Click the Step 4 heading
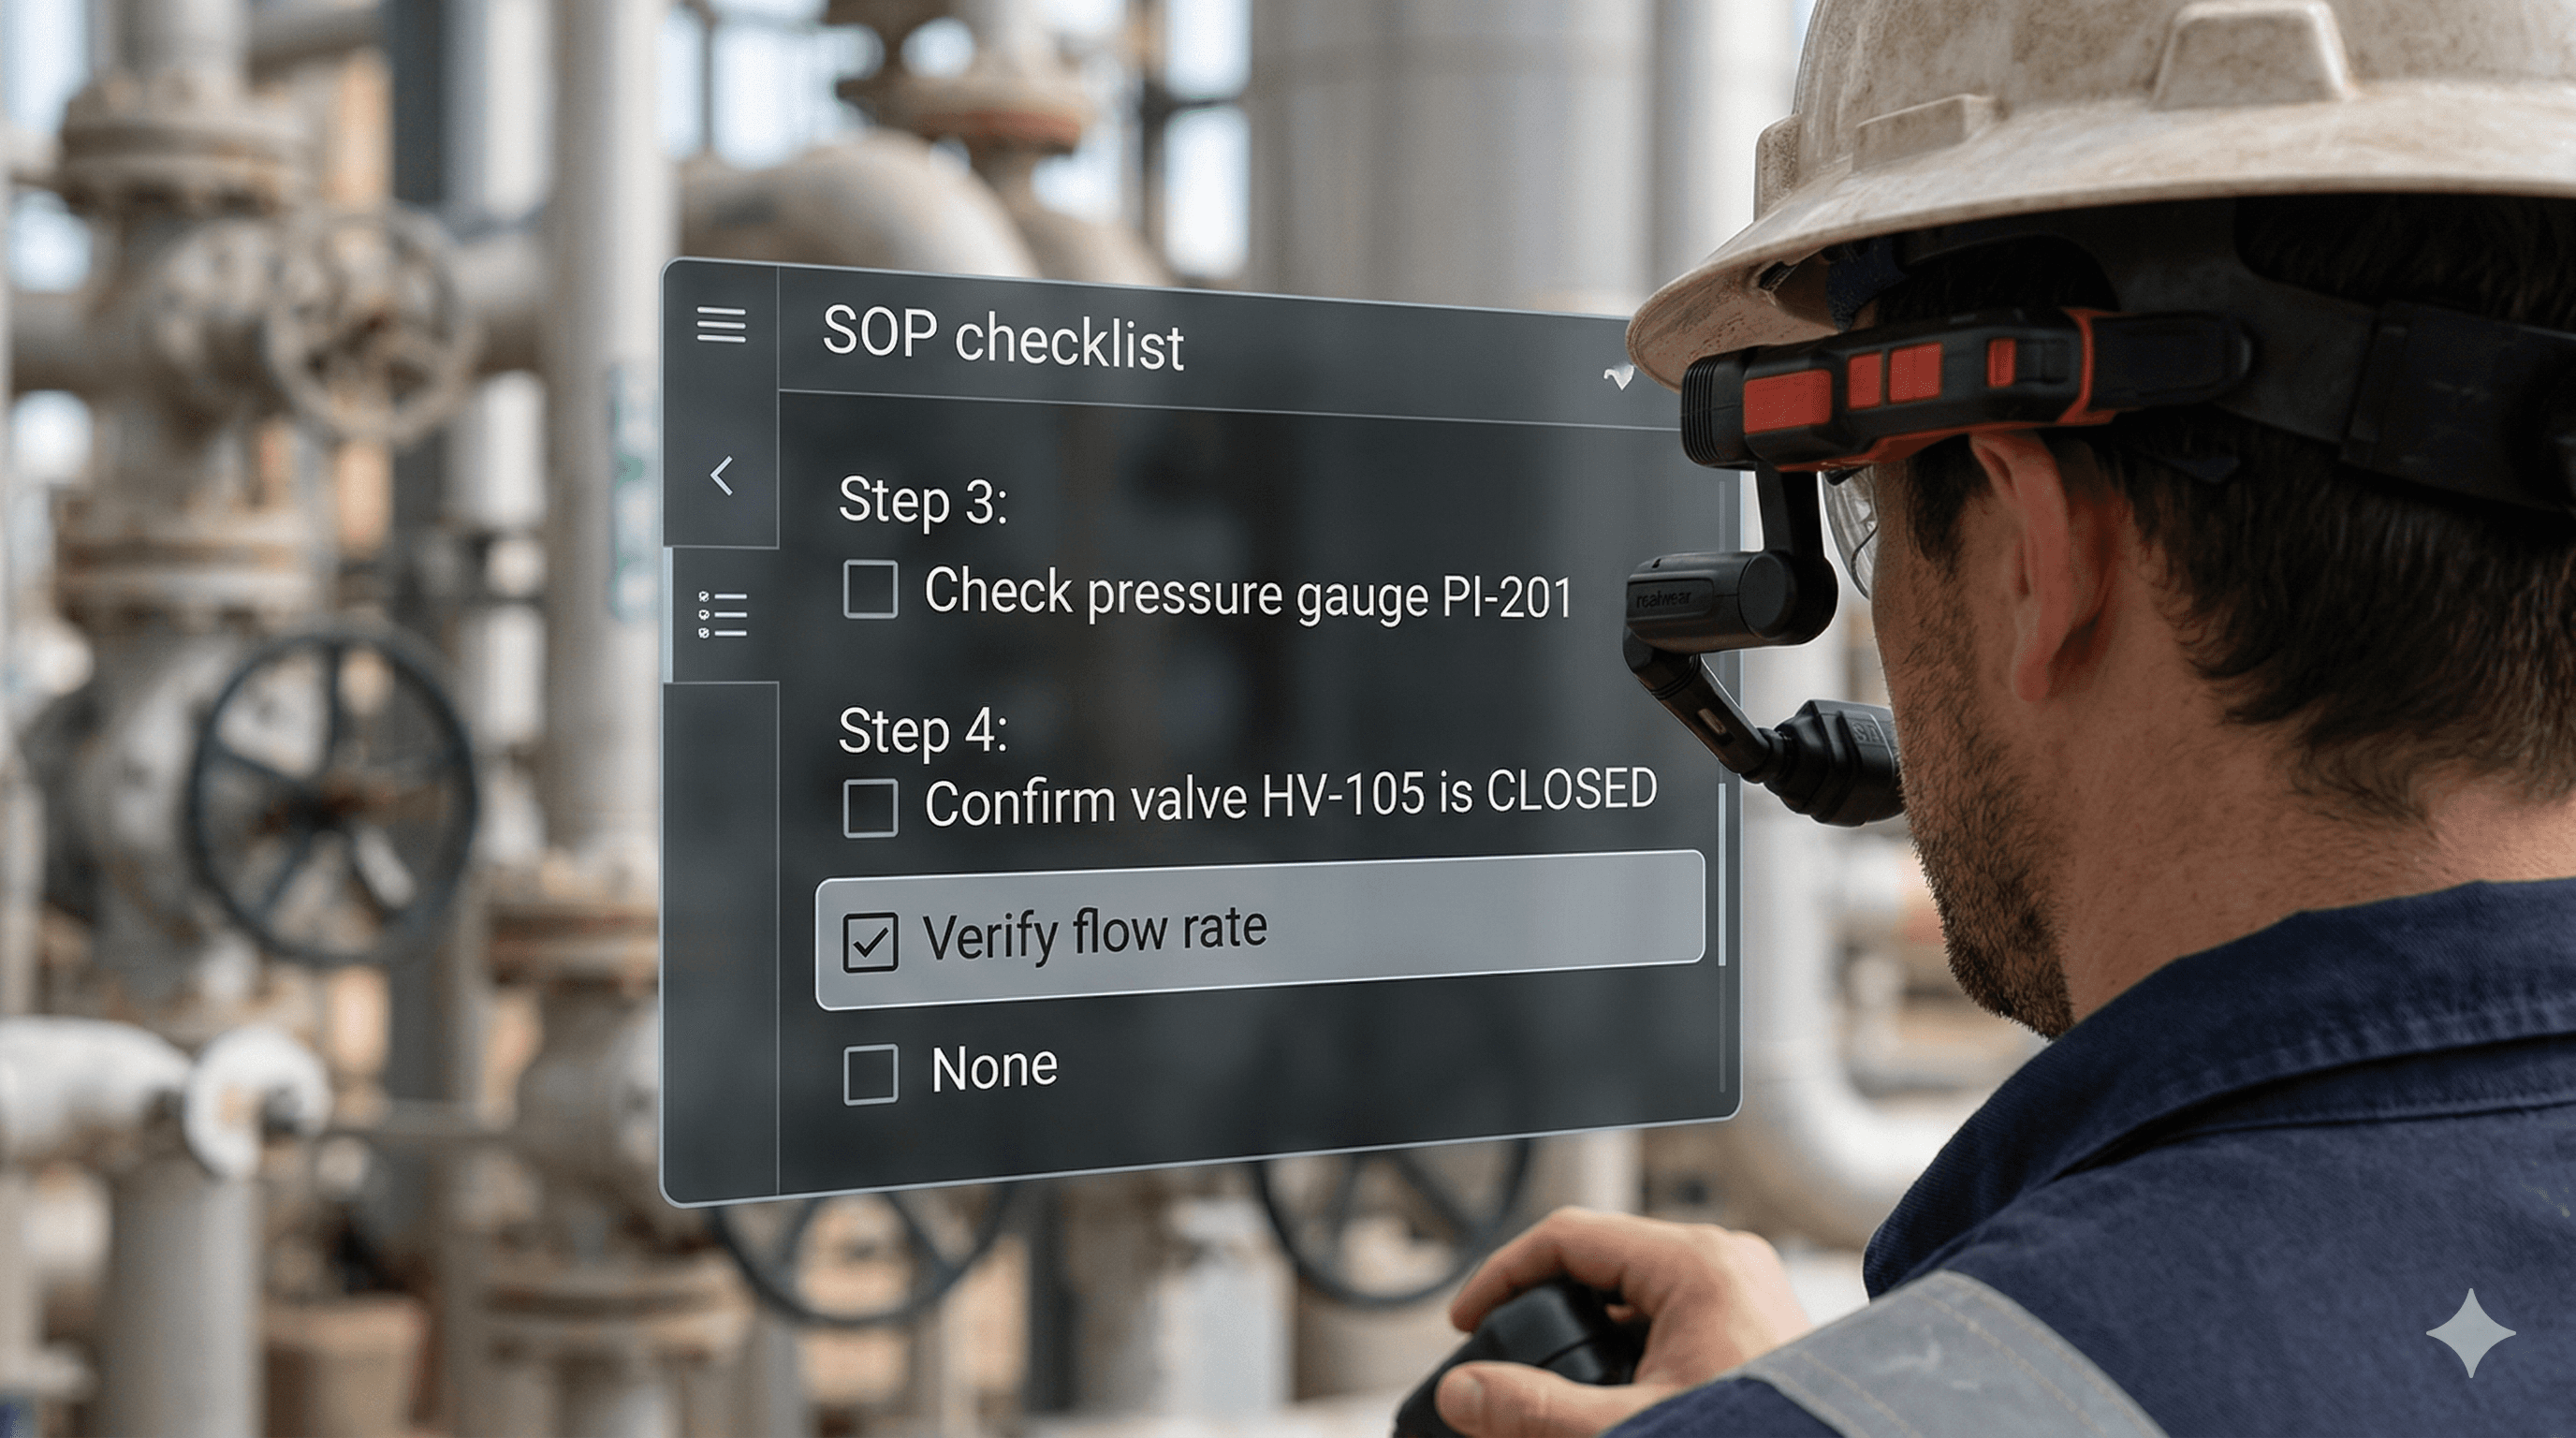This screenshot has height=1438, width=2576. (x=922, y=730)
